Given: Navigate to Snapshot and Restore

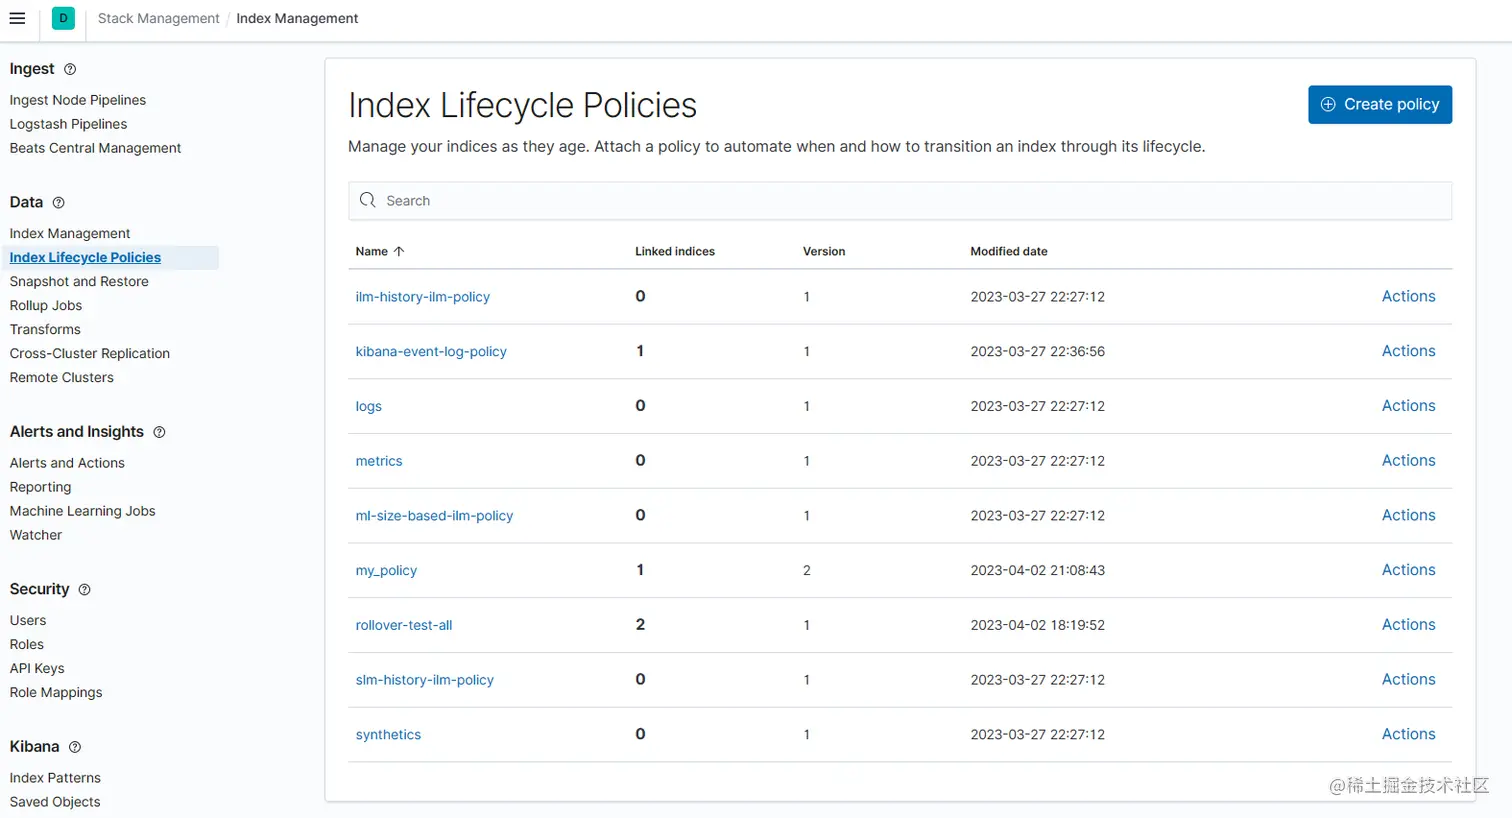Looking at the screenshot, I should pos(78,281).
